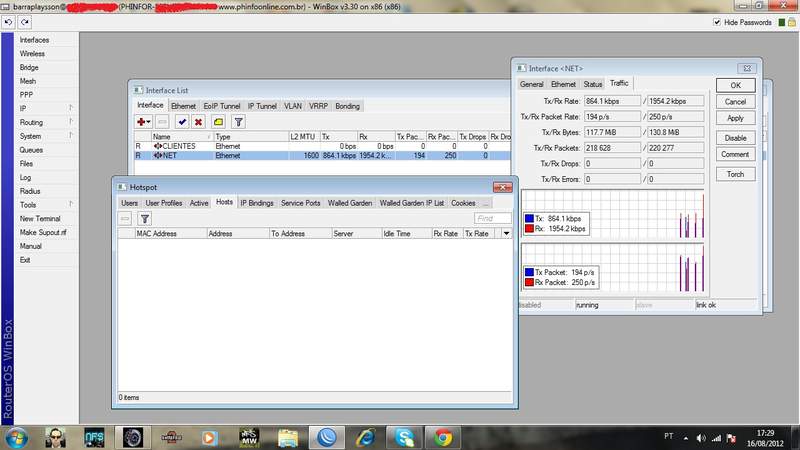Click the red X disable icon in Interface List
Image resolution: width=800 pixels, height=450 pixels.
(198, 122)
